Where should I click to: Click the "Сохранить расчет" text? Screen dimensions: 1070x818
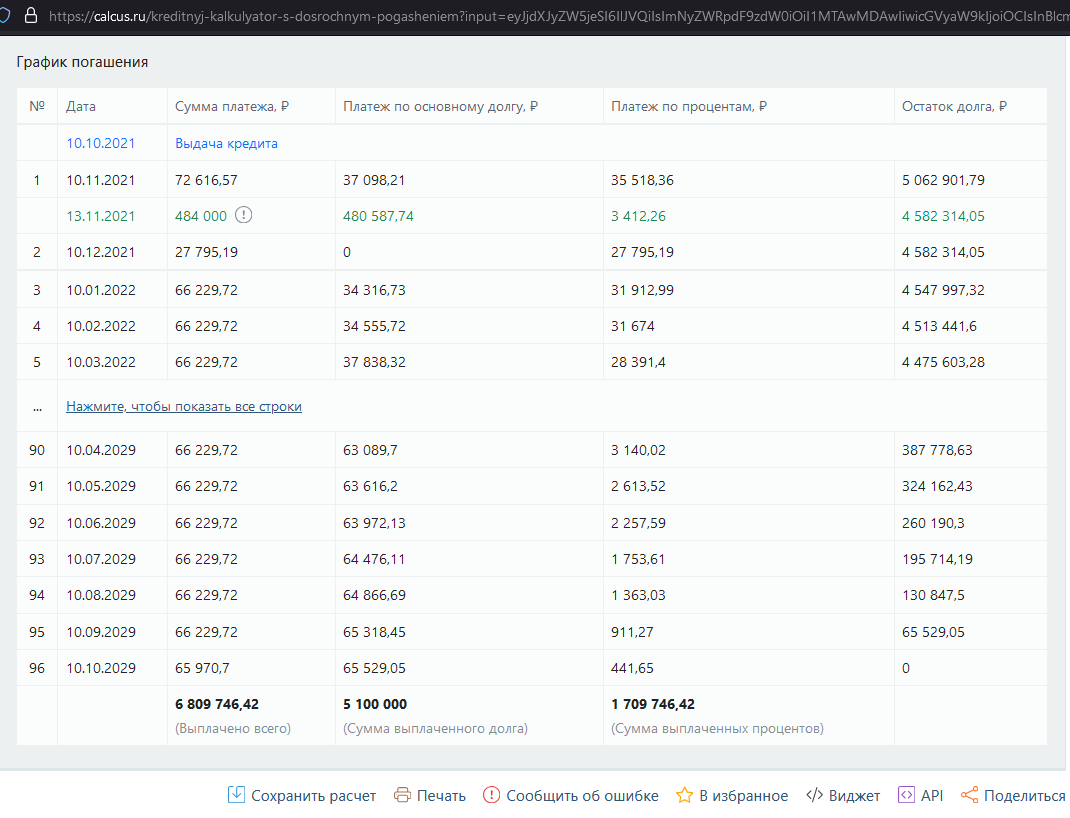click(x=313, y=796)
